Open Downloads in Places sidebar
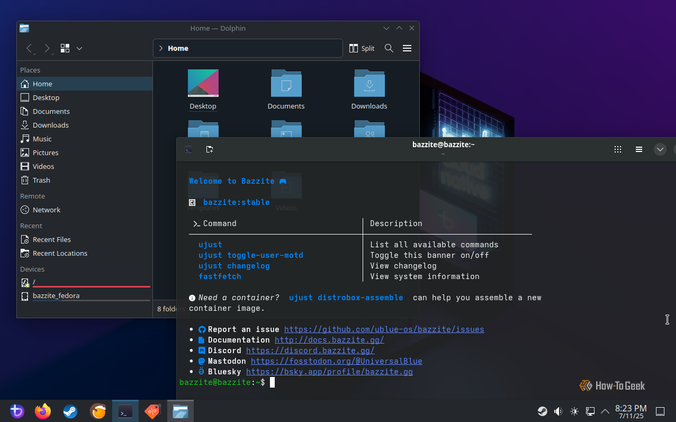 click(84, 125)
